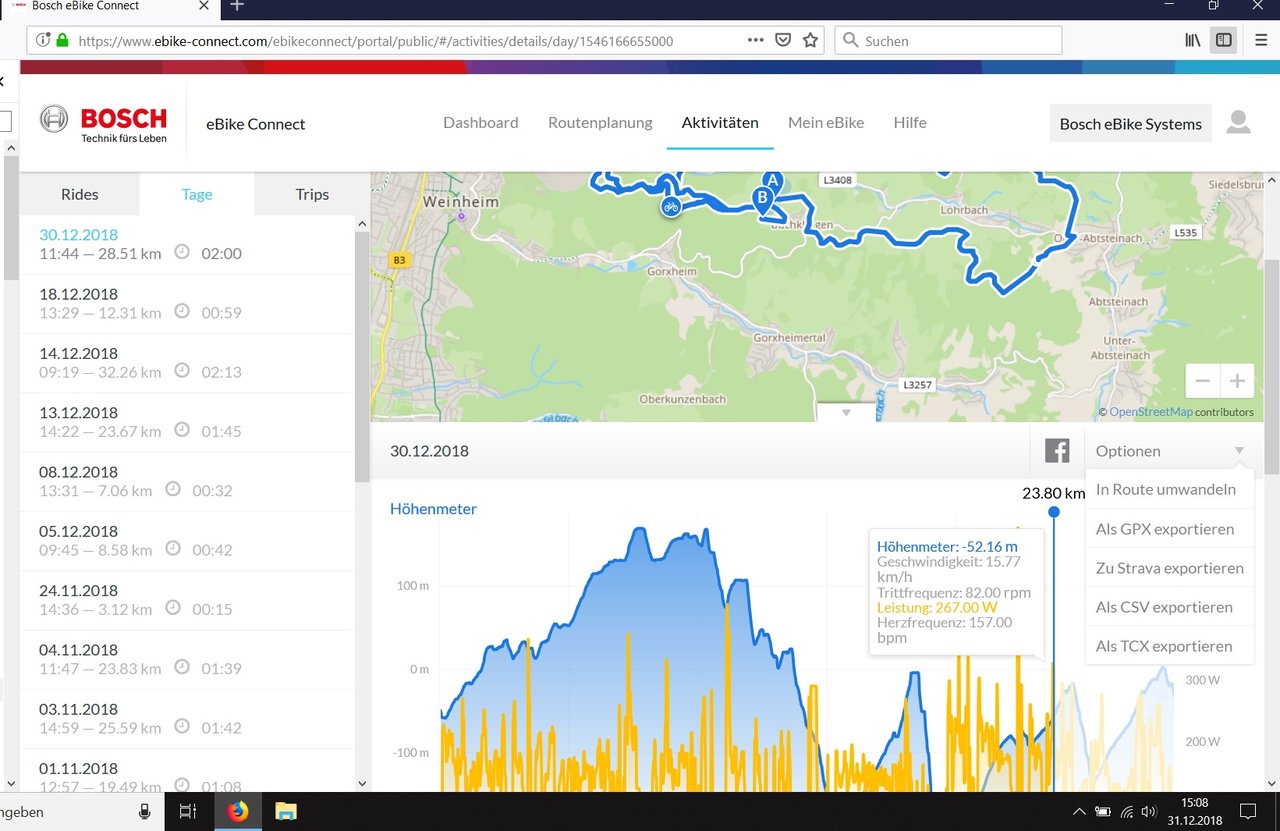Image resolution: width=1280 pixels, height=831 pixels.
Task: Open the user profile avatar icon
Action: 1238,122
